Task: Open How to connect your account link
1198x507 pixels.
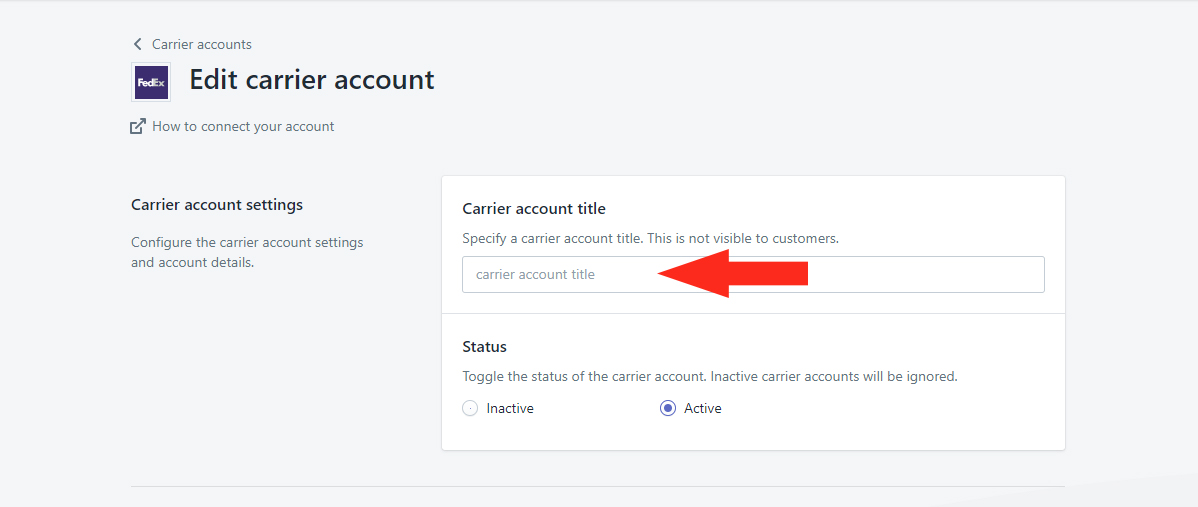Action: [243, 127]
